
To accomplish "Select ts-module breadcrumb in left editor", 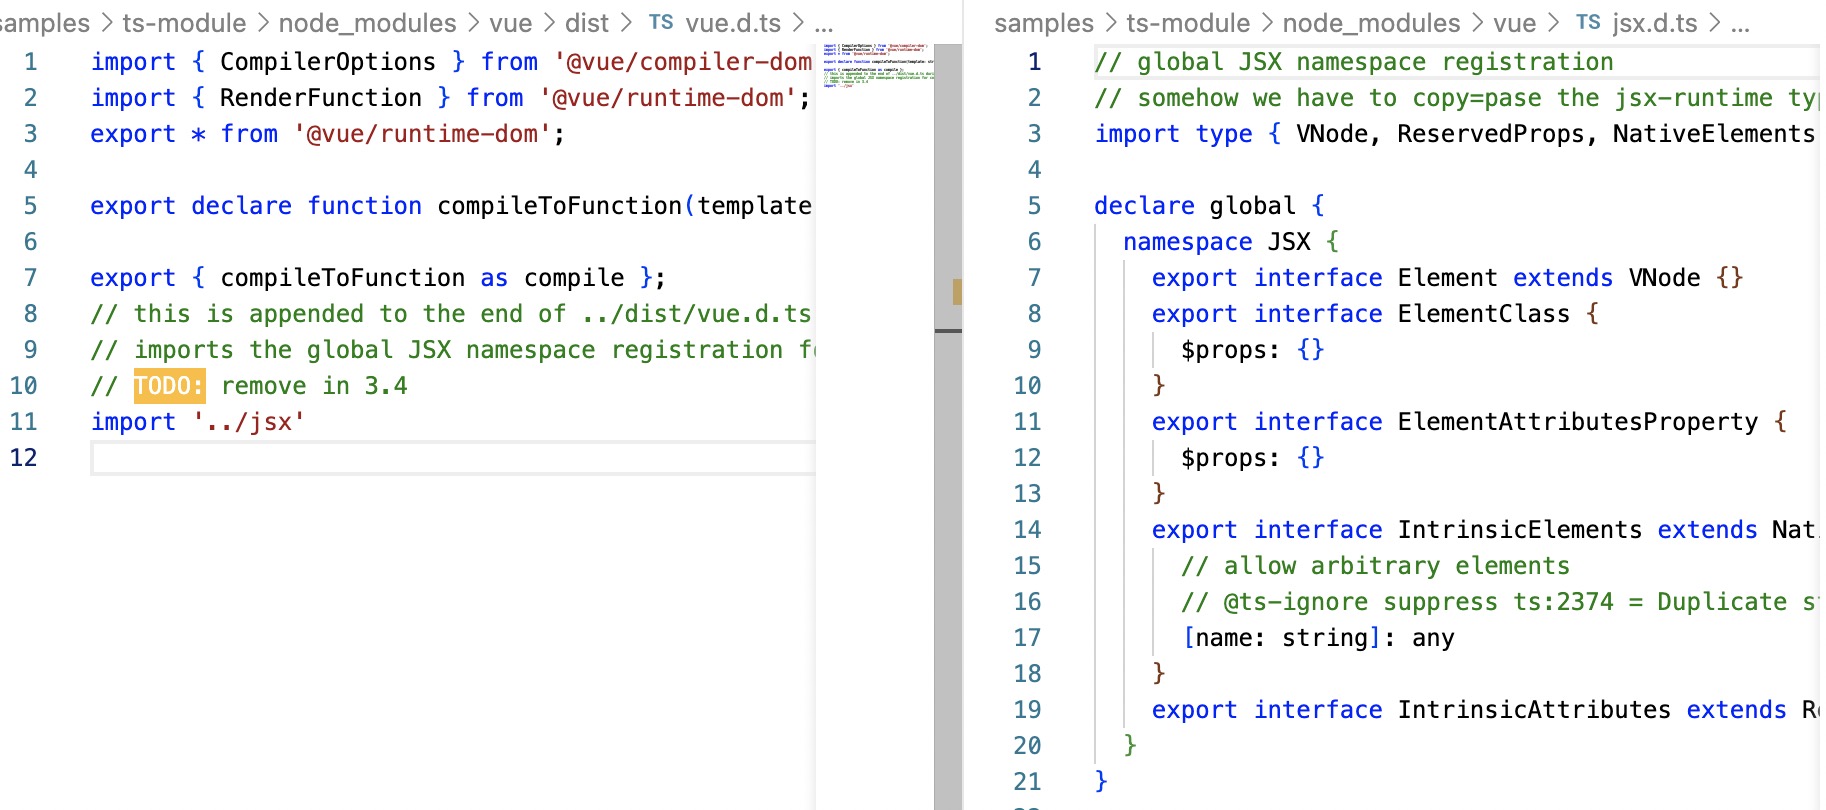I will [x=184, y=22].
